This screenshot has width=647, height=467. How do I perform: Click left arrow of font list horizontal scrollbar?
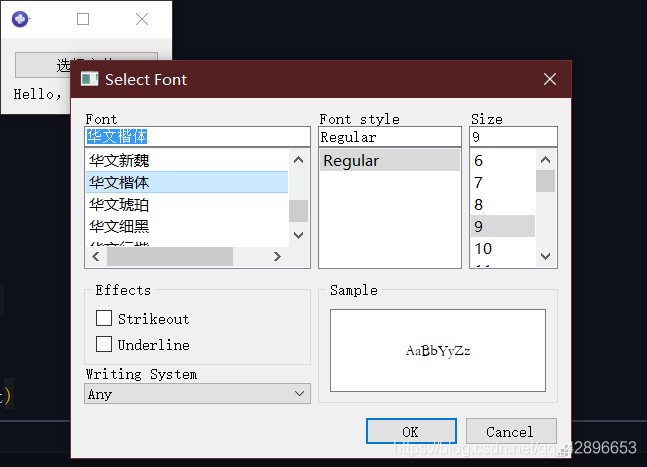coord(96,257)
